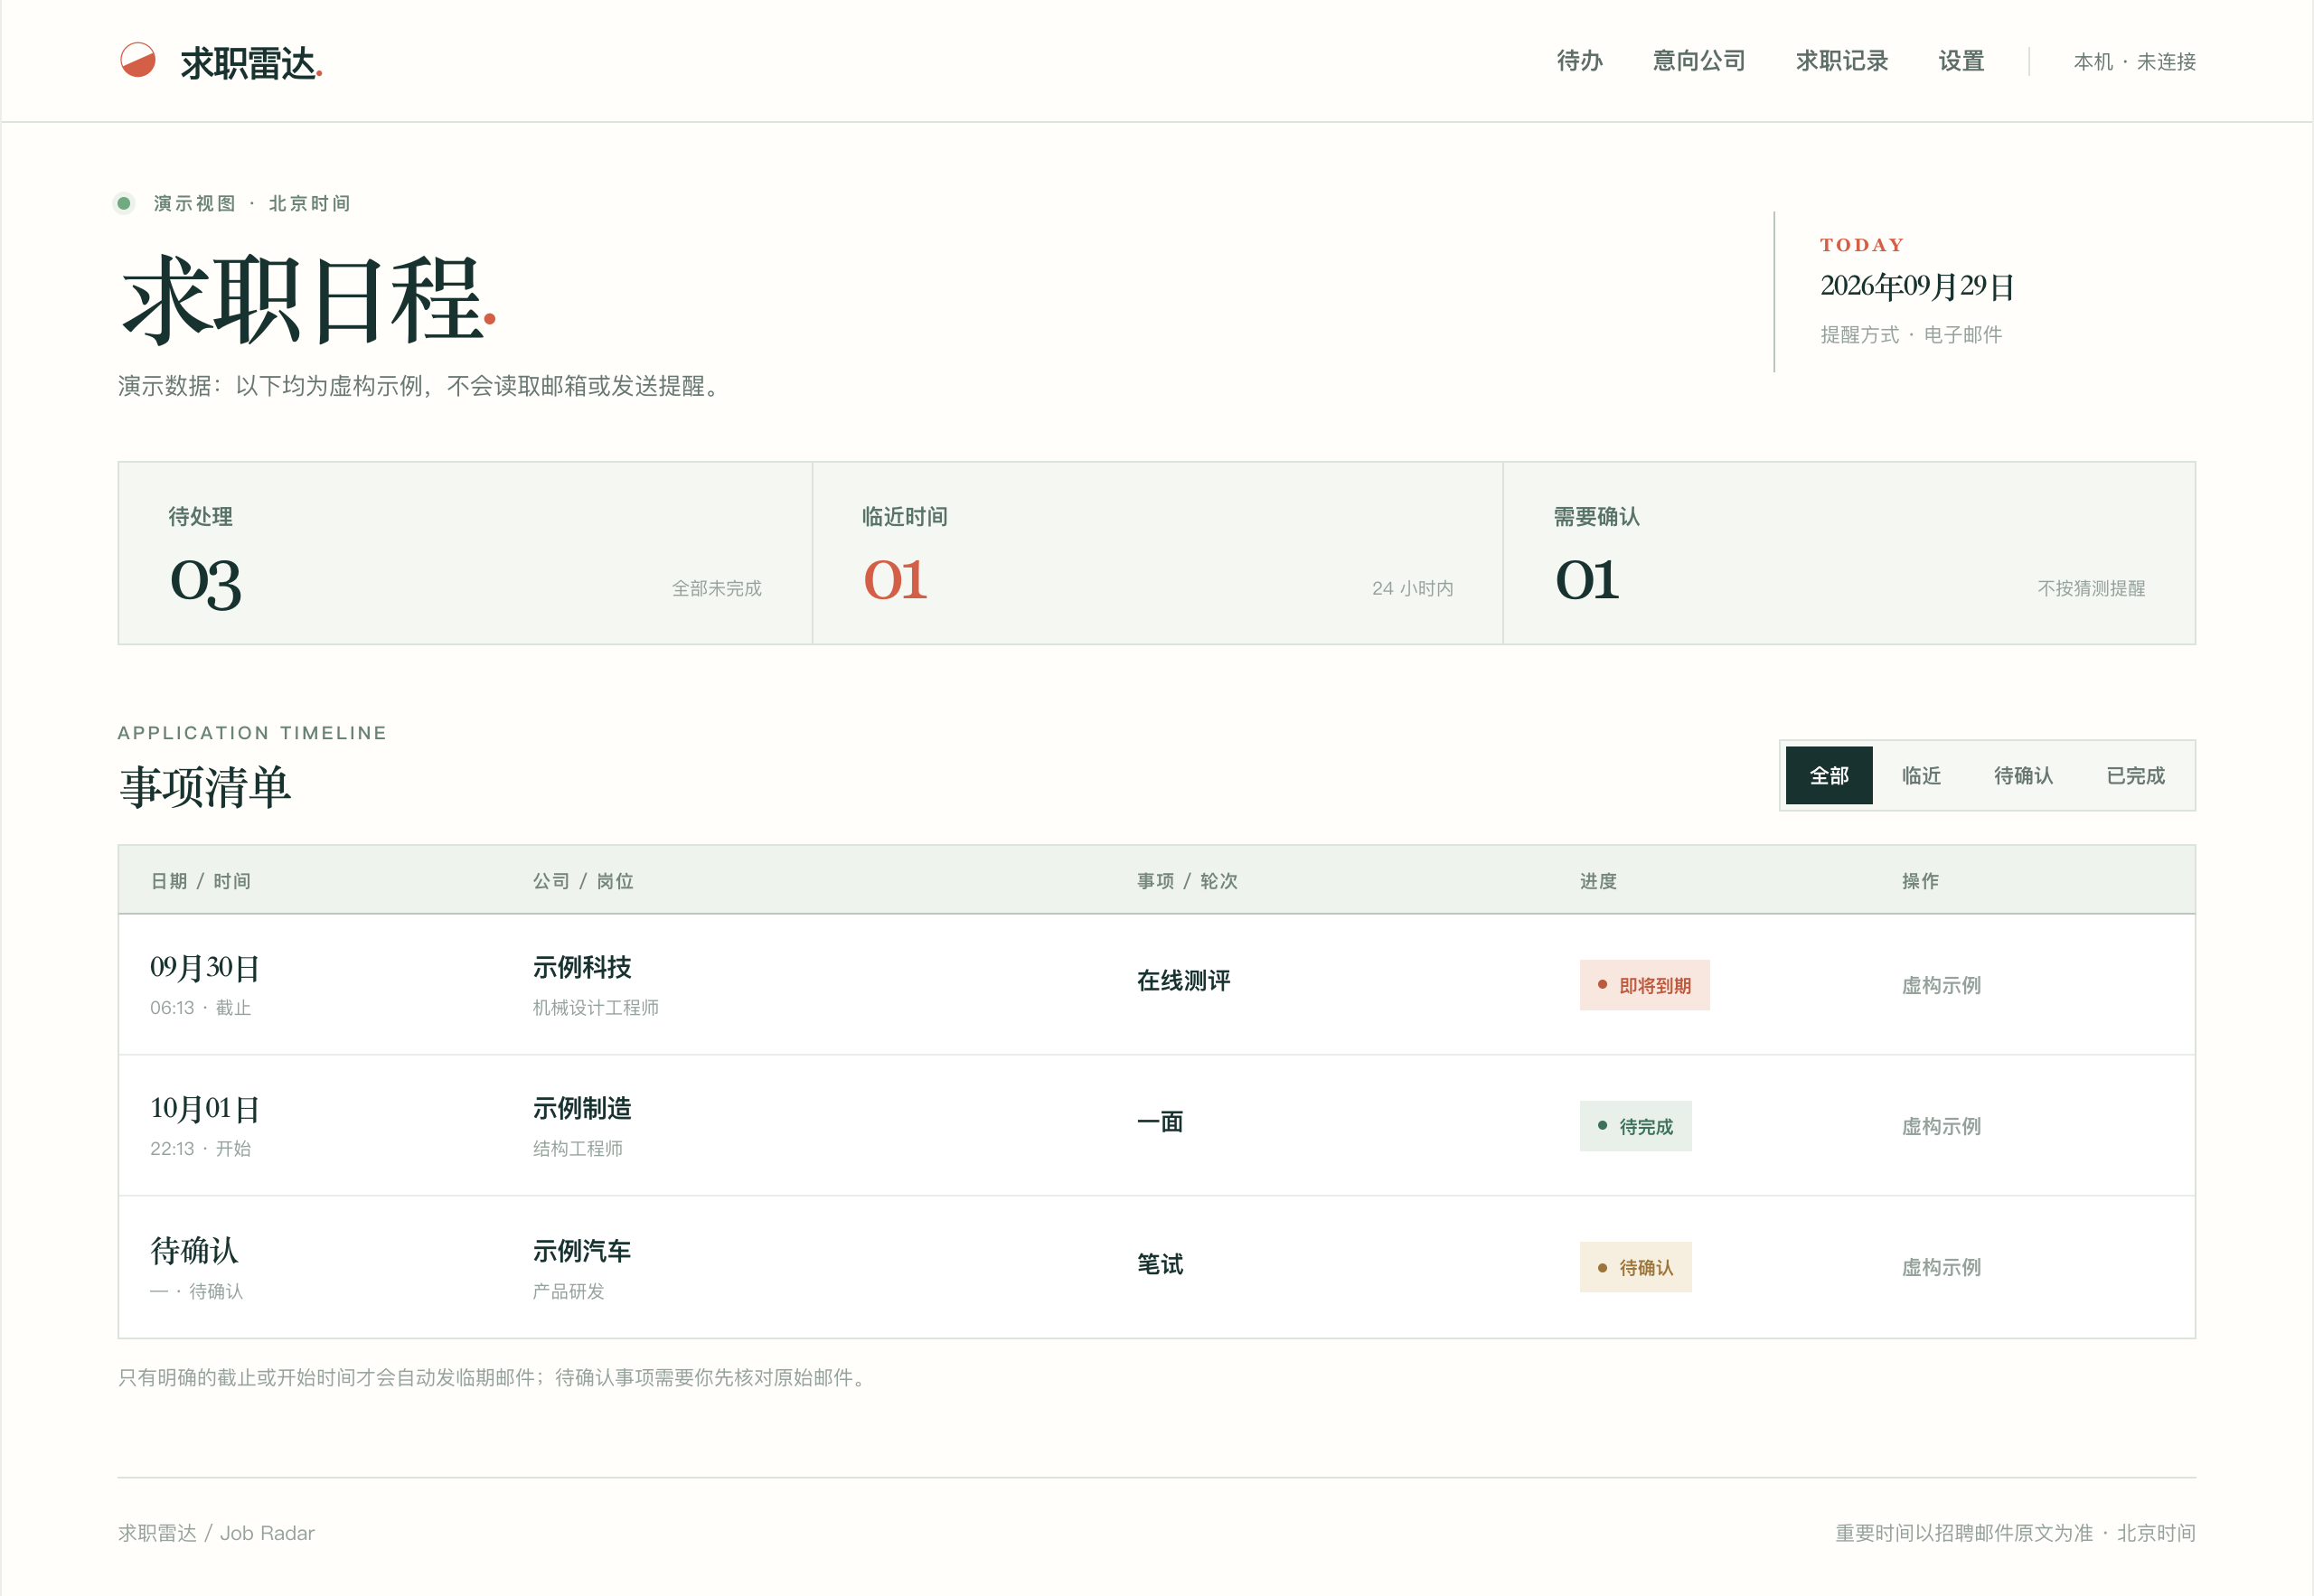This screenshot has width=2314, height=1596.
Task: Click the 09月30日 date cell
Action: (x=205, y=967)
